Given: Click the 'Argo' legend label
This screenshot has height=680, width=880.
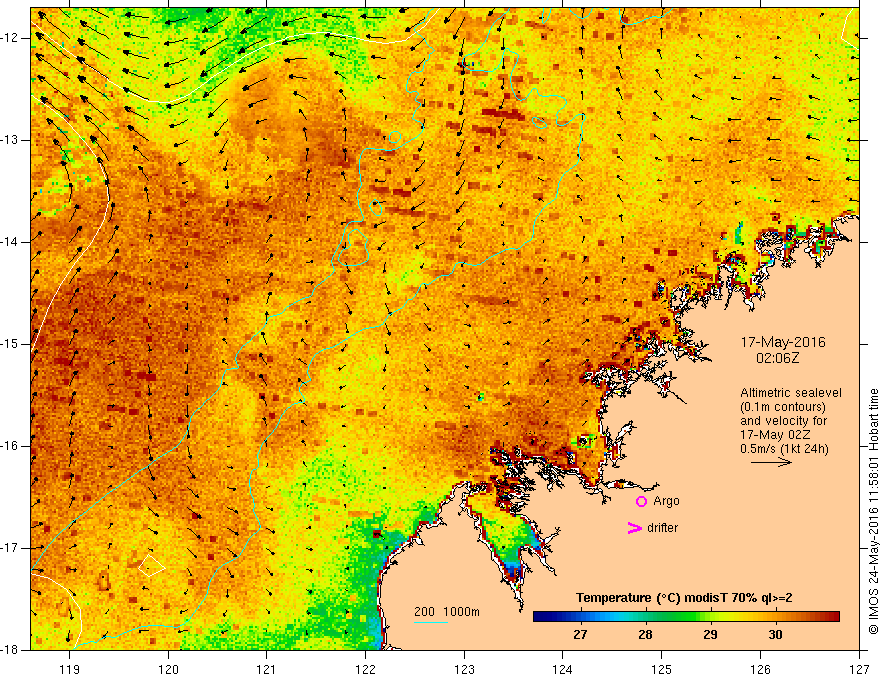Looking at the screenshot, I should [666, 501].
